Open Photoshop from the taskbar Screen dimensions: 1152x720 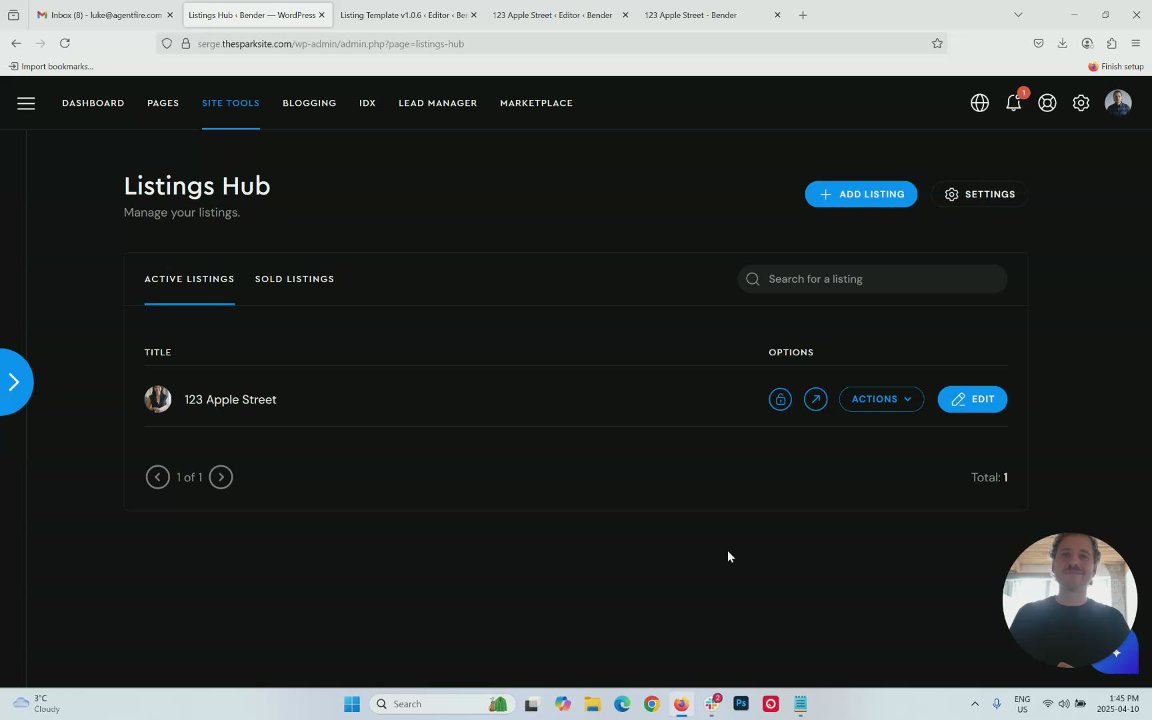pyautogui.click(x=741, y=704)
